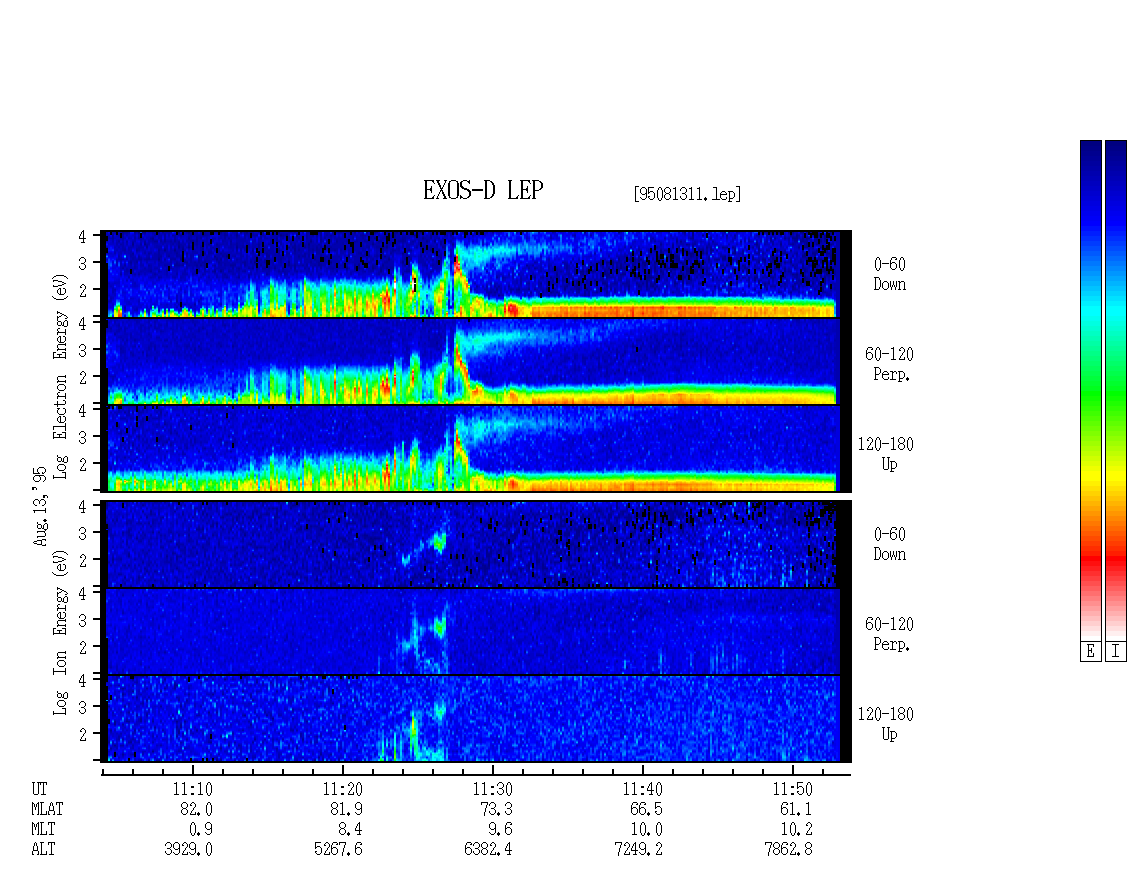Click the electron panel's '120-180 Up' label

coord(886,454)
